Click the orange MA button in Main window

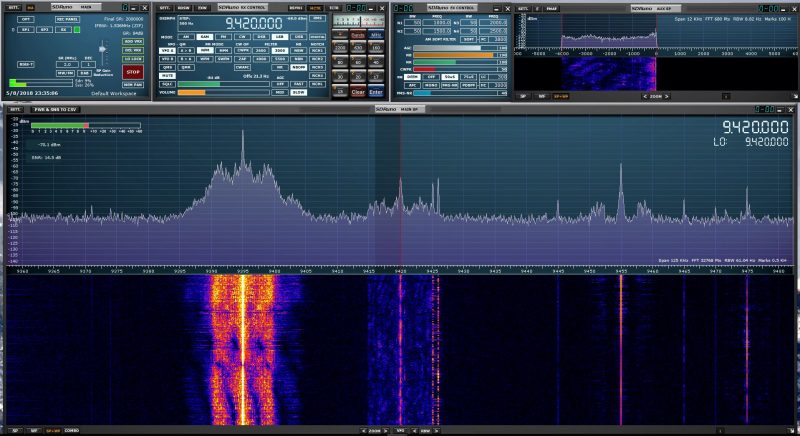[x=30, y=8]
